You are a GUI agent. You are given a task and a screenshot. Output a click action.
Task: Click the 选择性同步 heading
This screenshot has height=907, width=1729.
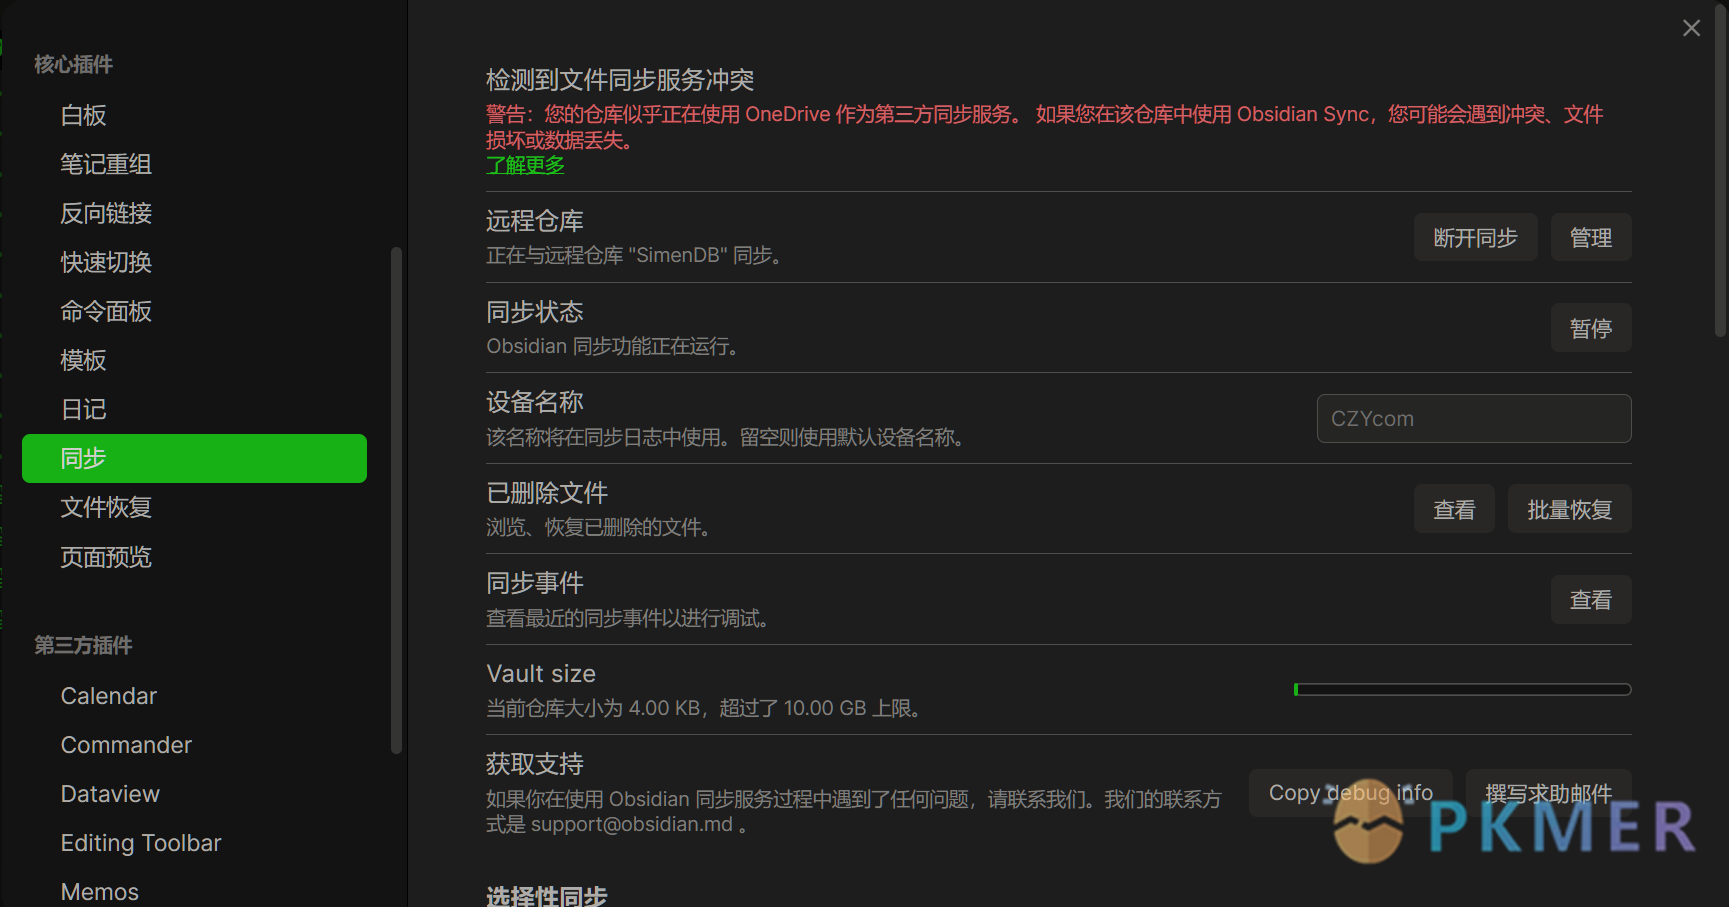[547, 896]
